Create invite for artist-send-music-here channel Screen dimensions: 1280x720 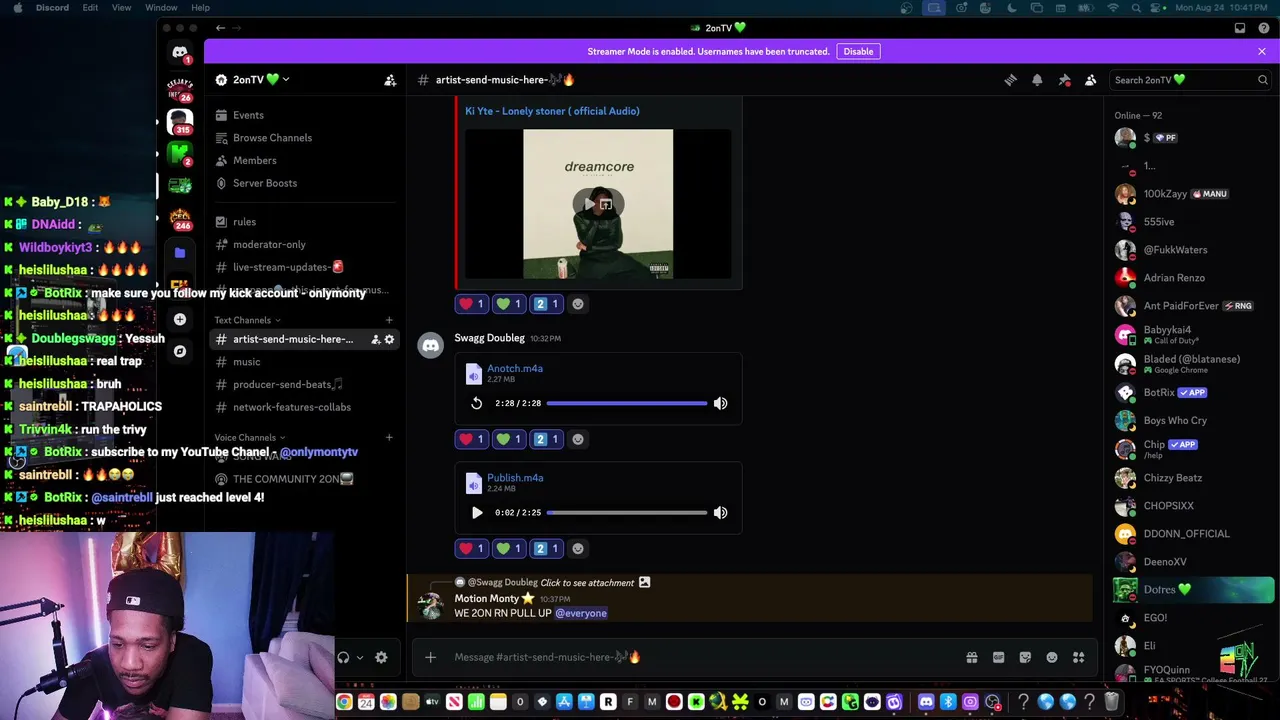pos(375,339)
